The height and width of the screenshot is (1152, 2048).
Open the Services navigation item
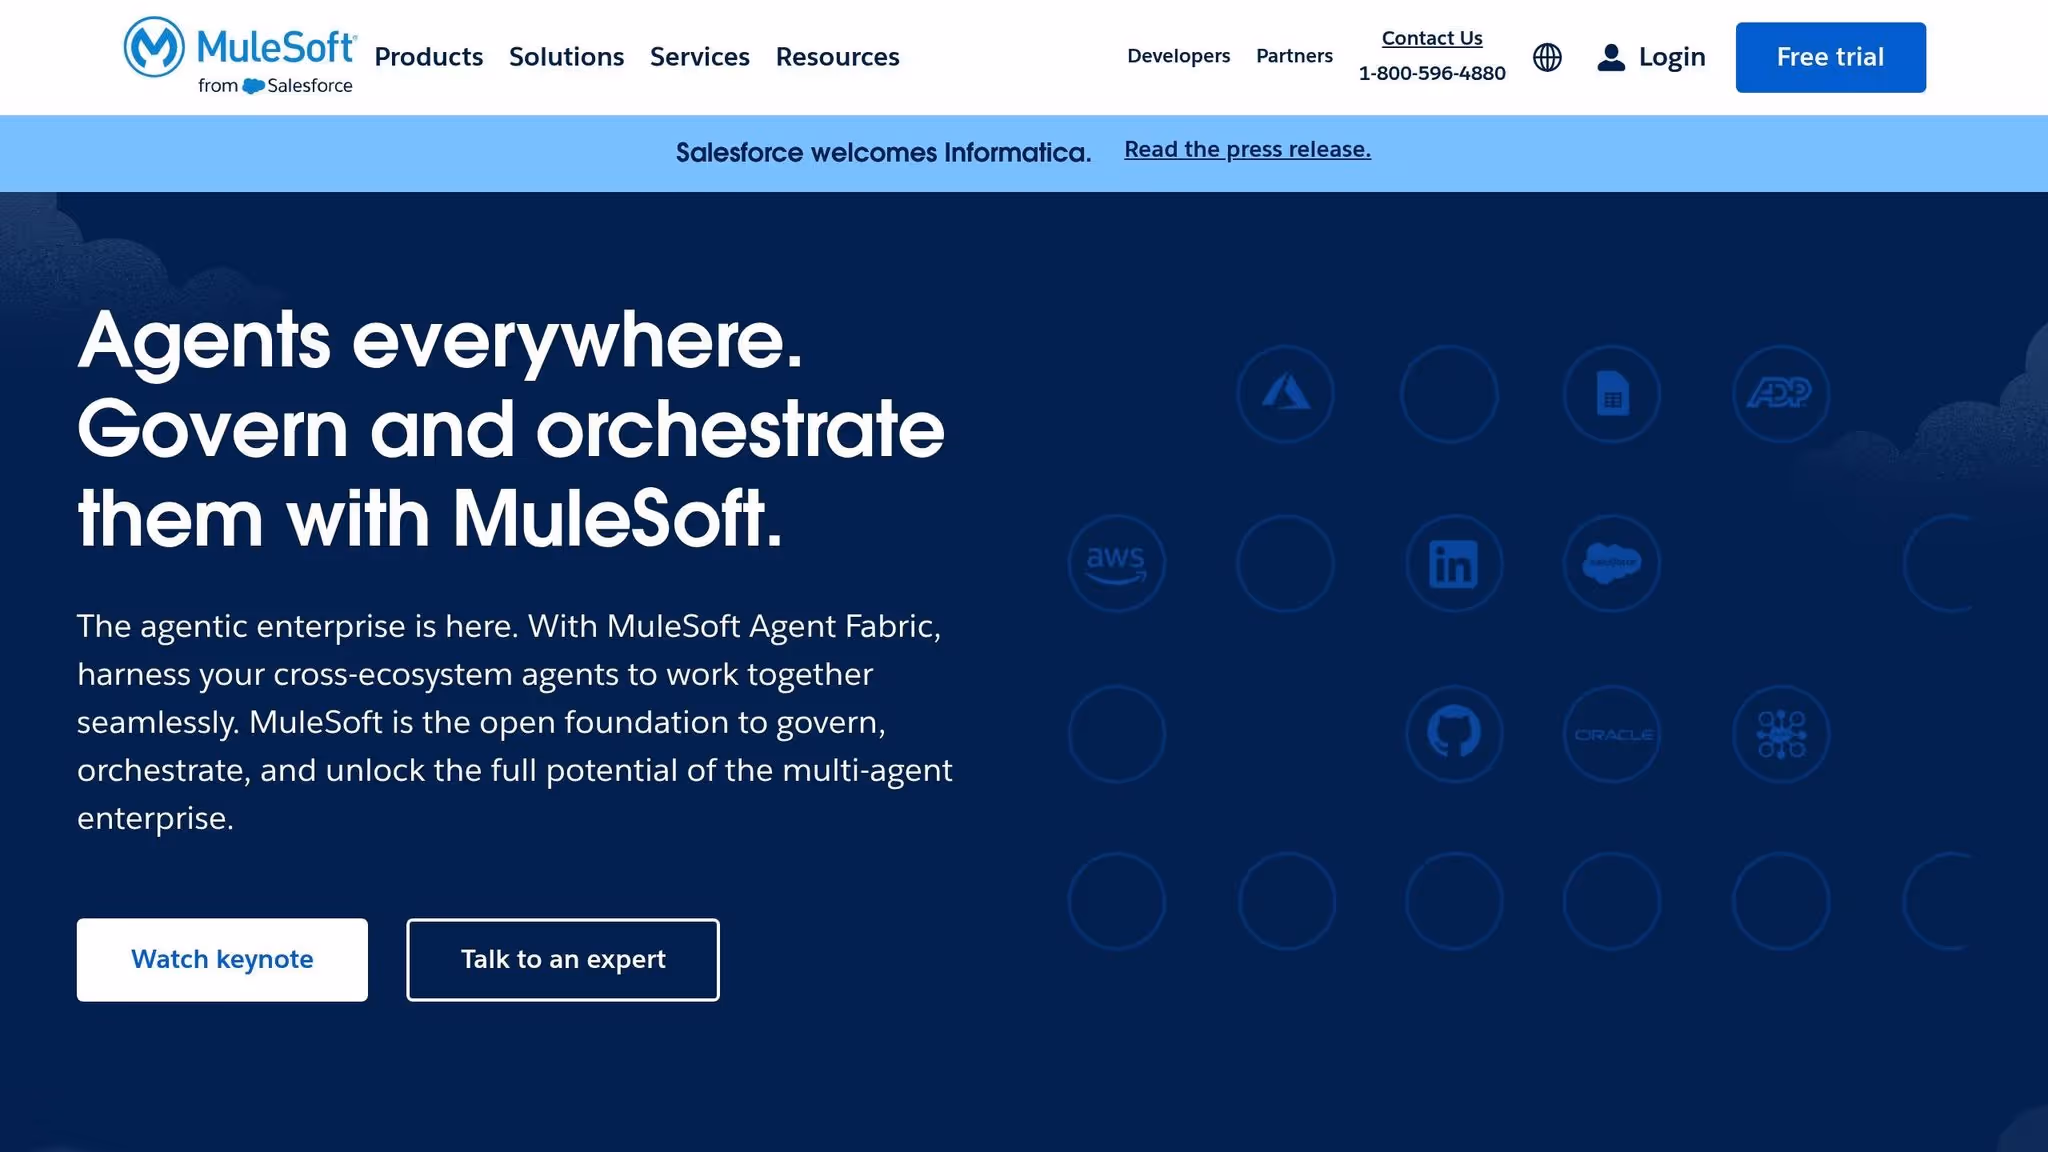click(x=699, y=57)
